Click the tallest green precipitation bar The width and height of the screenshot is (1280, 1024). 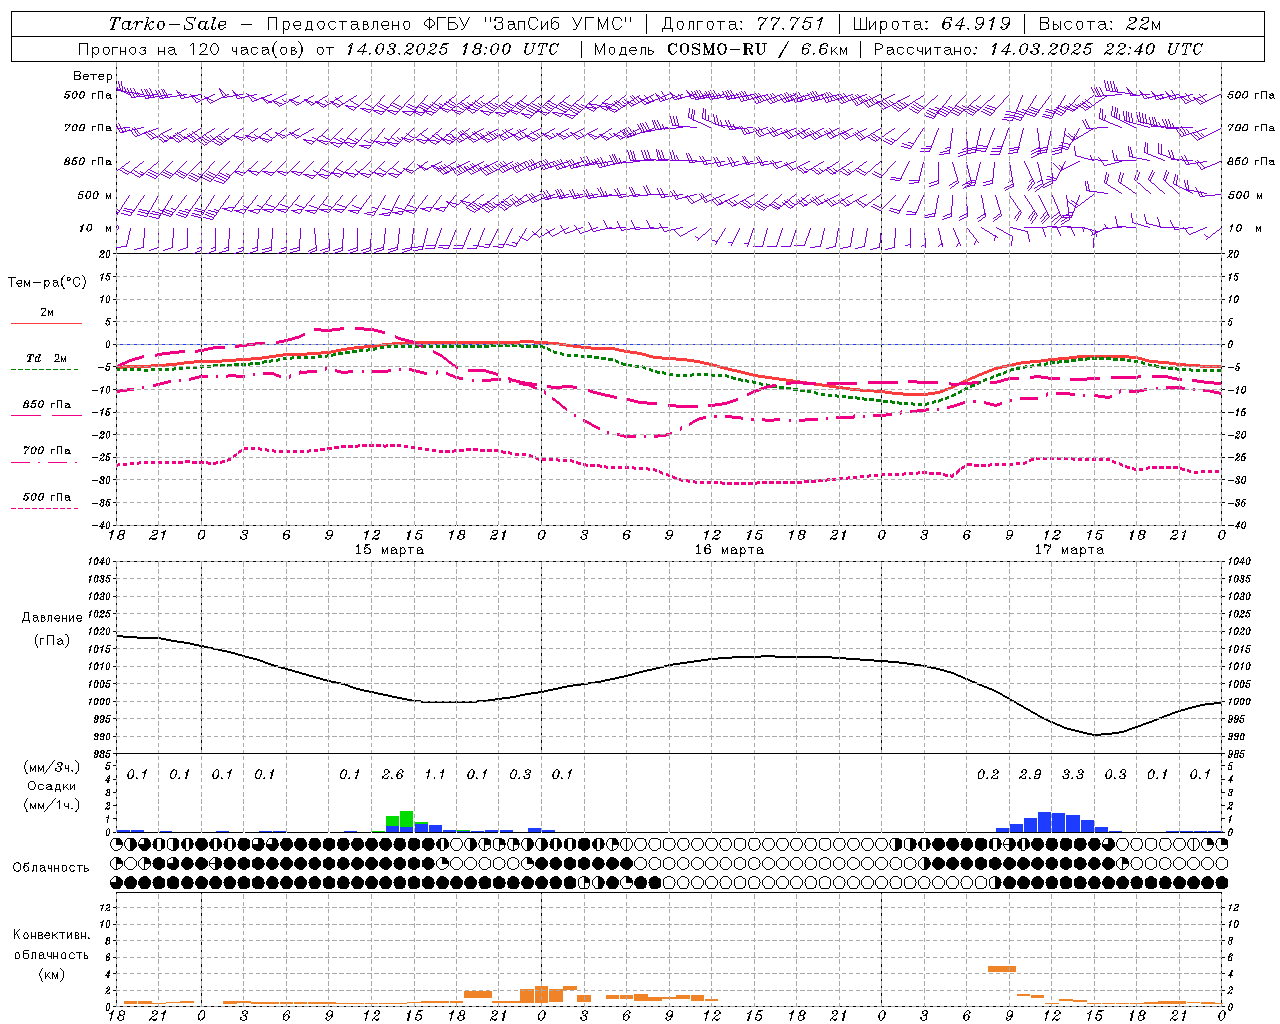406,818
